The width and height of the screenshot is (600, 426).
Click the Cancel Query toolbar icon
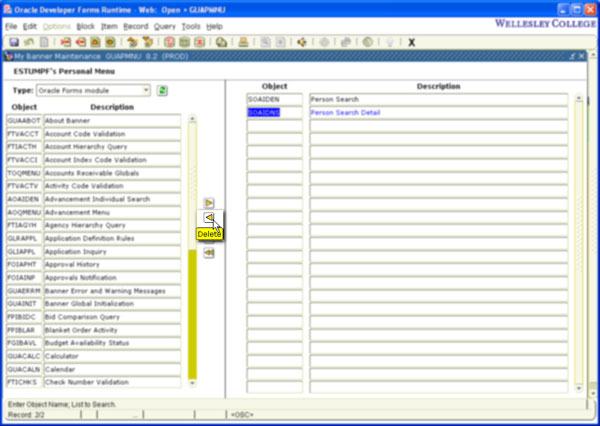[199, 42]
